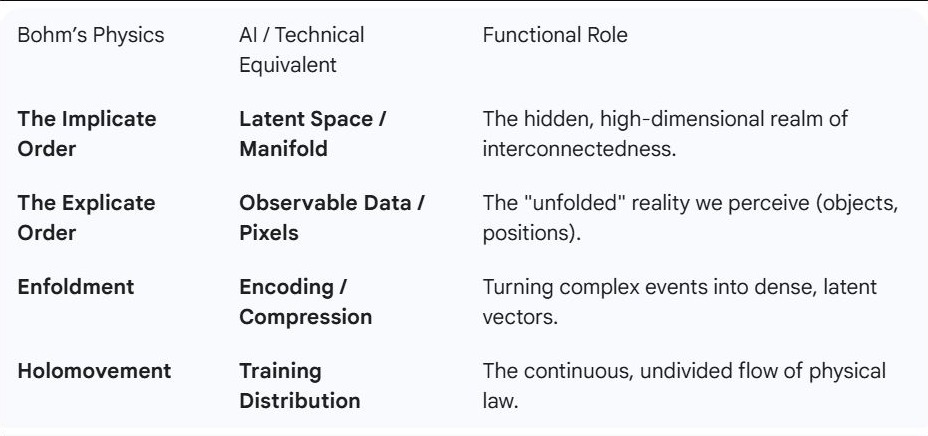Click the Latent Space / Manifold cell
The width and height of the screenshot is (928, 436).
pyautogui.click(x=312, y=134)
